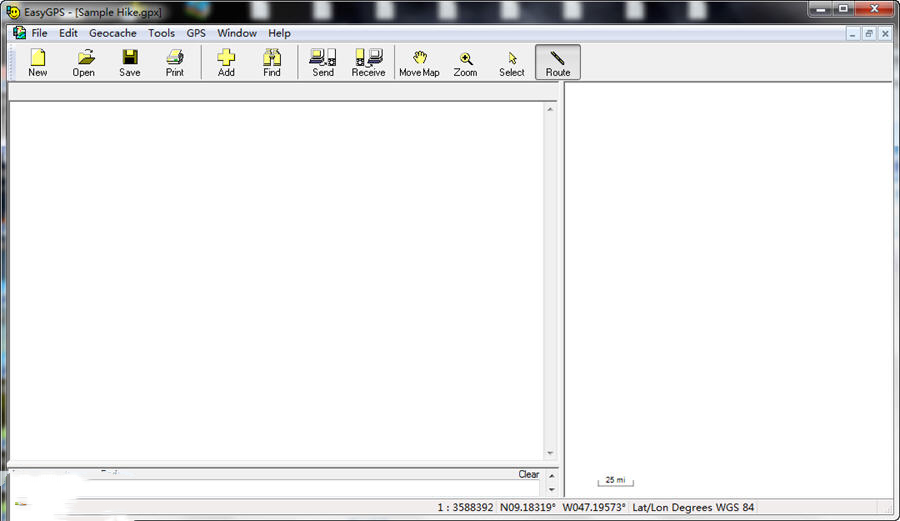
Task: Minimize the EasyGPS application window
Action: click(x=821, y=9)
